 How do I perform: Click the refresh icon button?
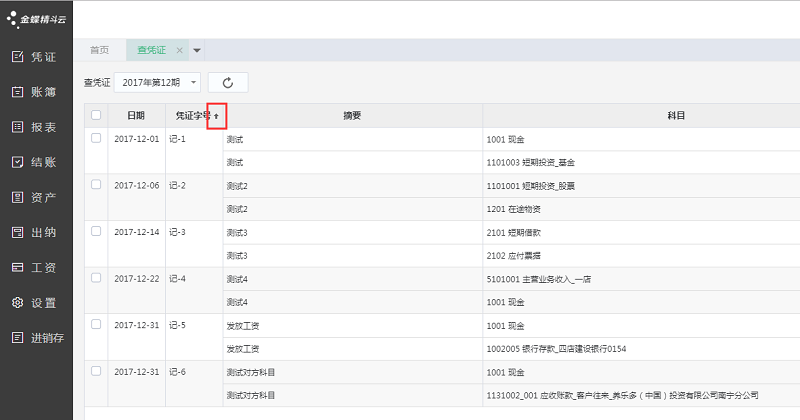(x=228, y=83)
